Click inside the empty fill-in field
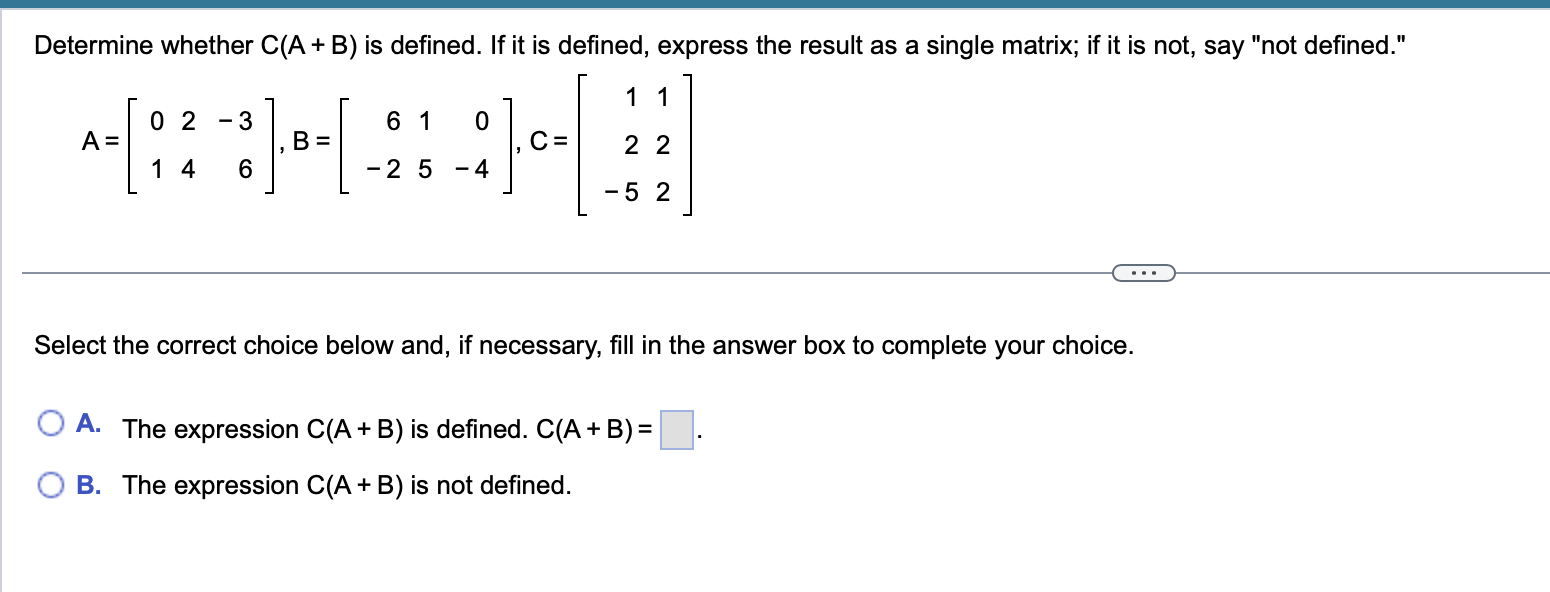Screen dimensions: 1550x592 point(675,428)
